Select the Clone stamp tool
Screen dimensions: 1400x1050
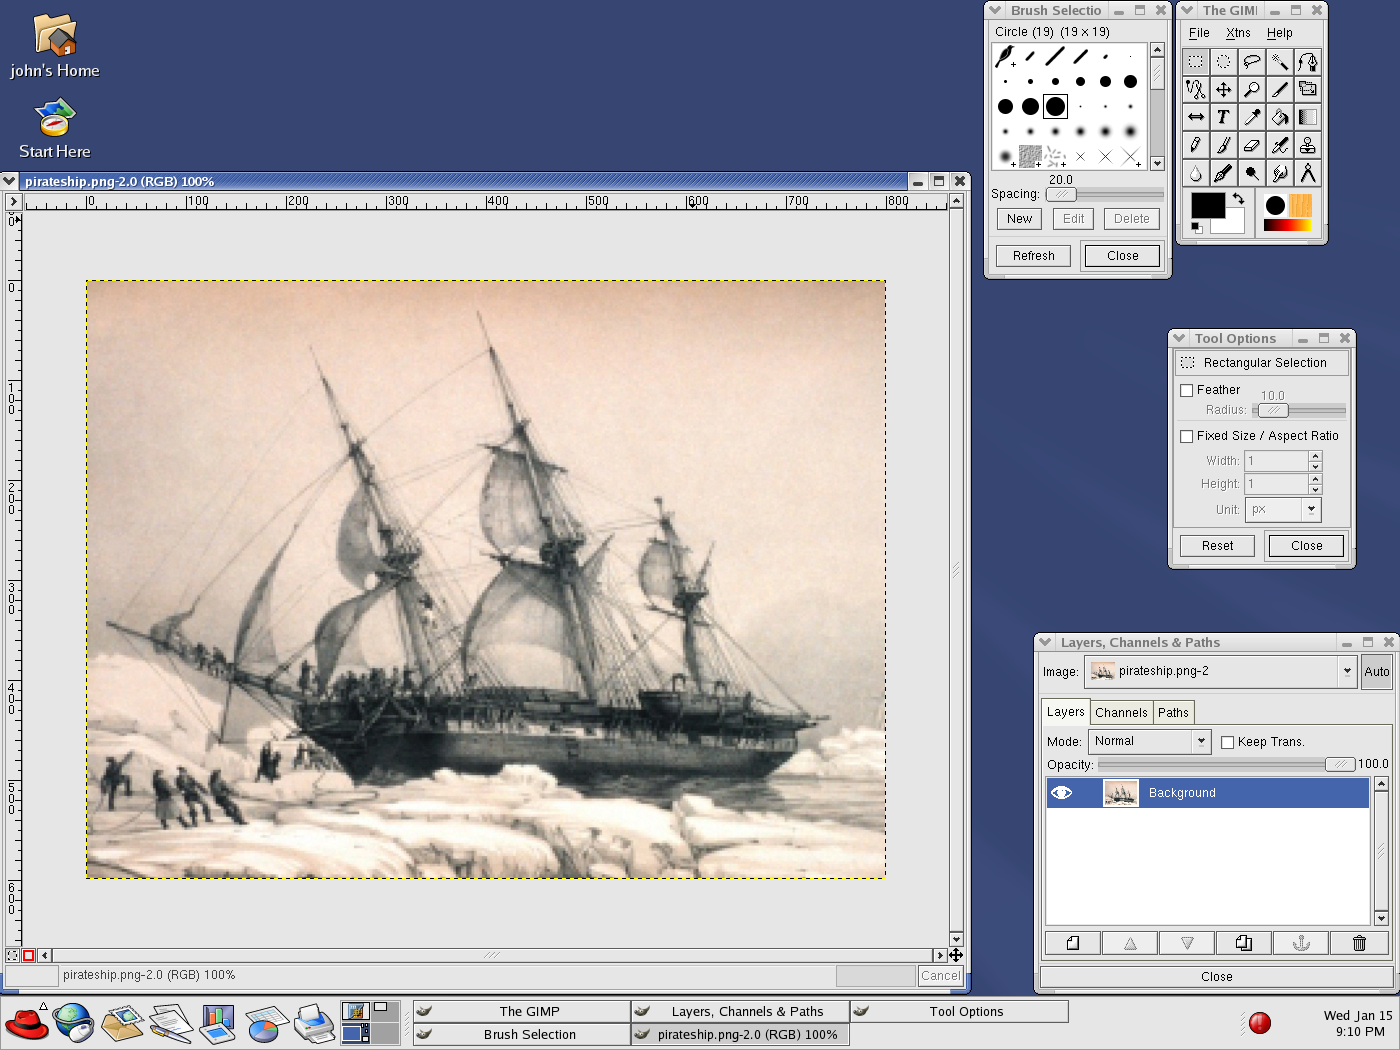tap(1307, 145)
